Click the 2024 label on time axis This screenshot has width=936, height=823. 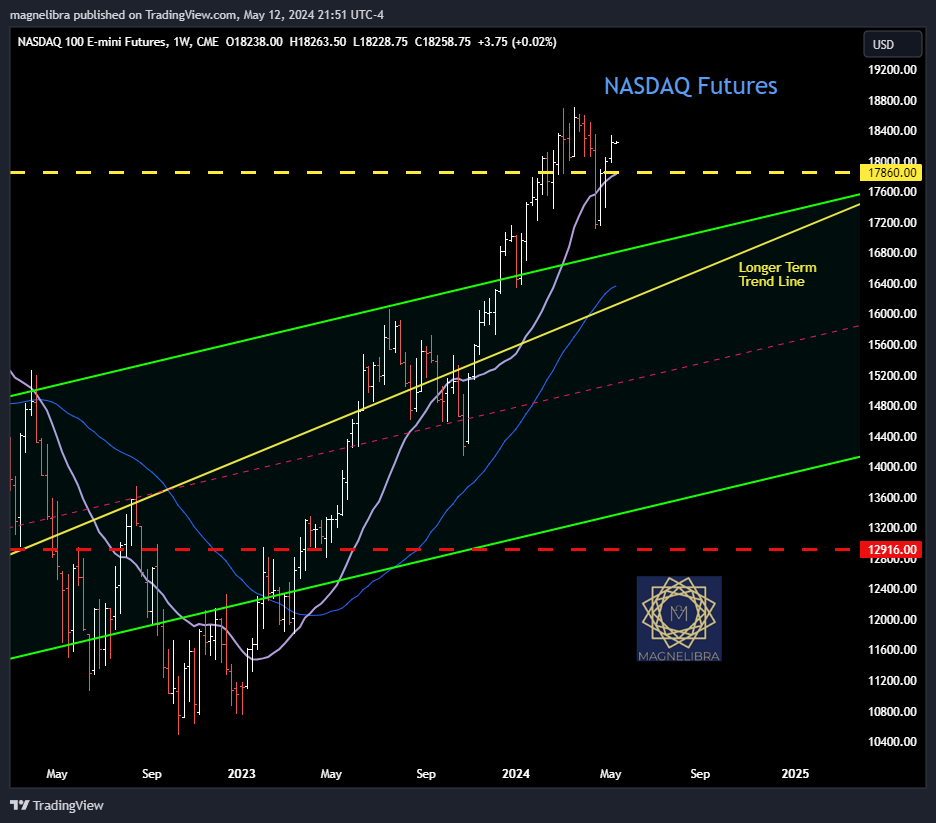point(516,773)
